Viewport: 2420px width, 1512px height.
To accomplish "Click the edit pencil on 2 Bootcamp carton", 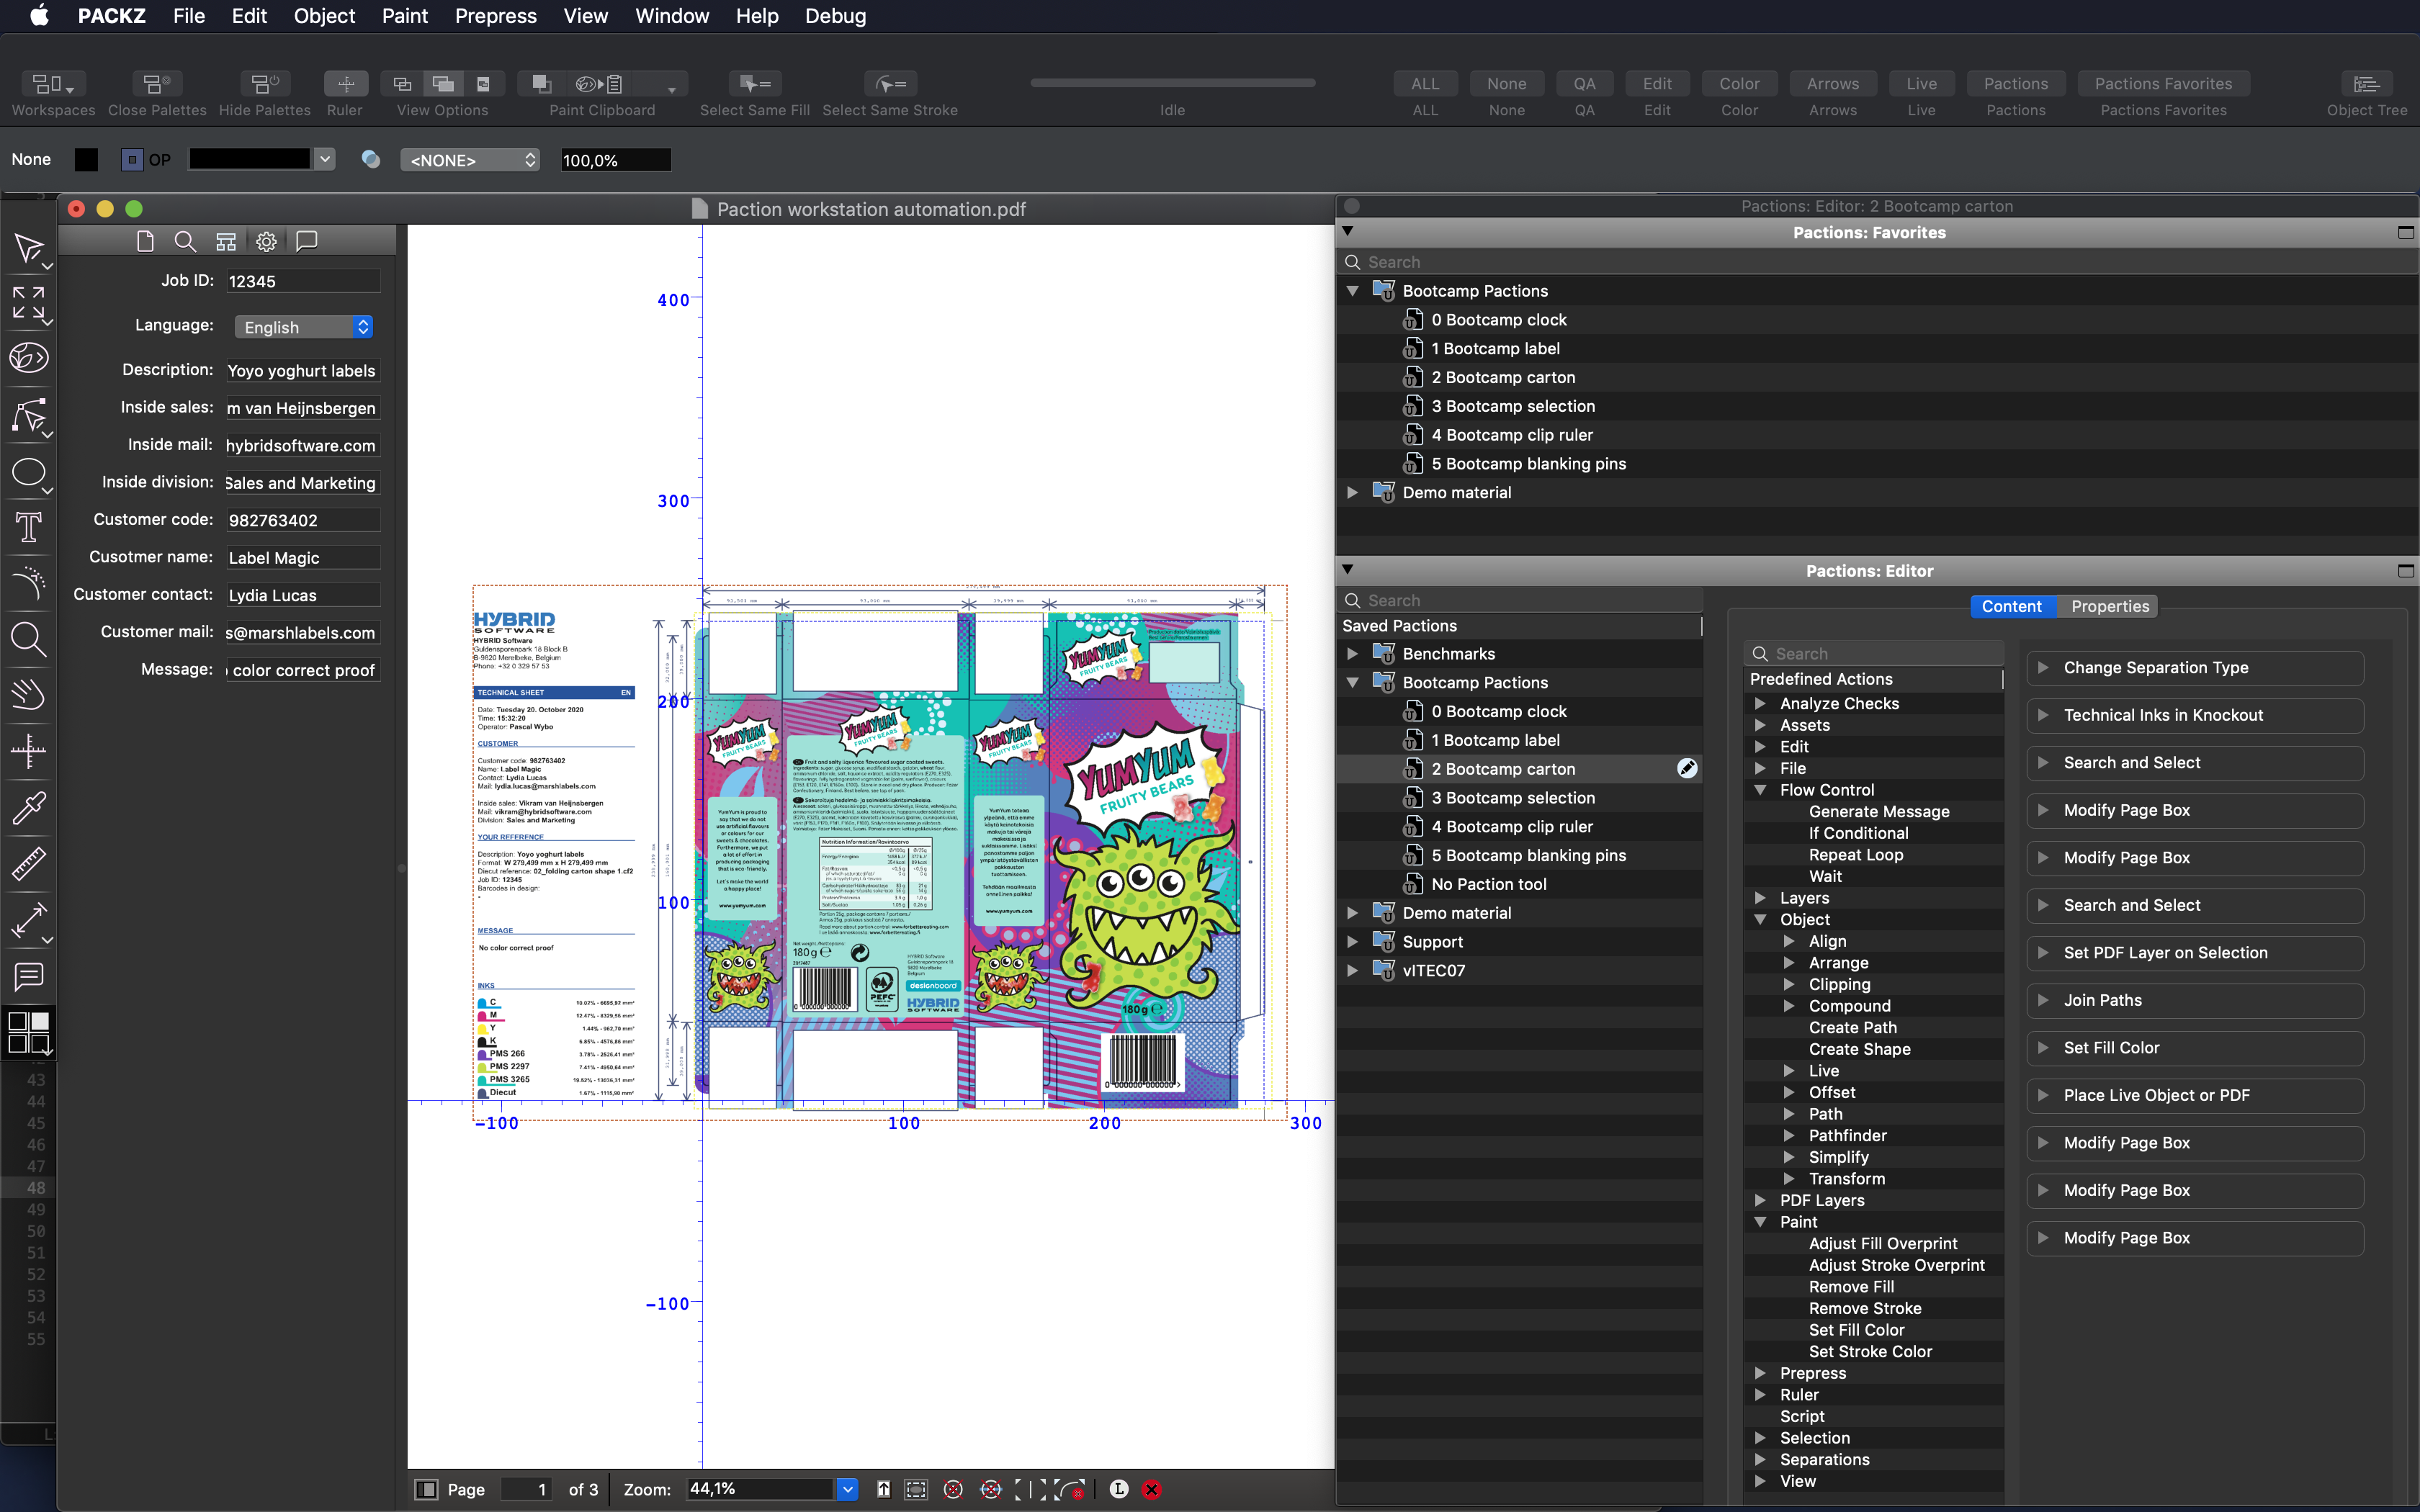I will point(1687,768).
